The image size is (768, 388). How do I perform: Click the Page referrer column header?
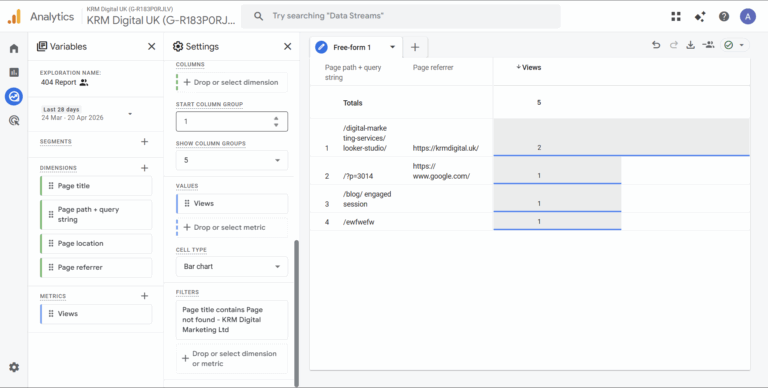[433, 68]
